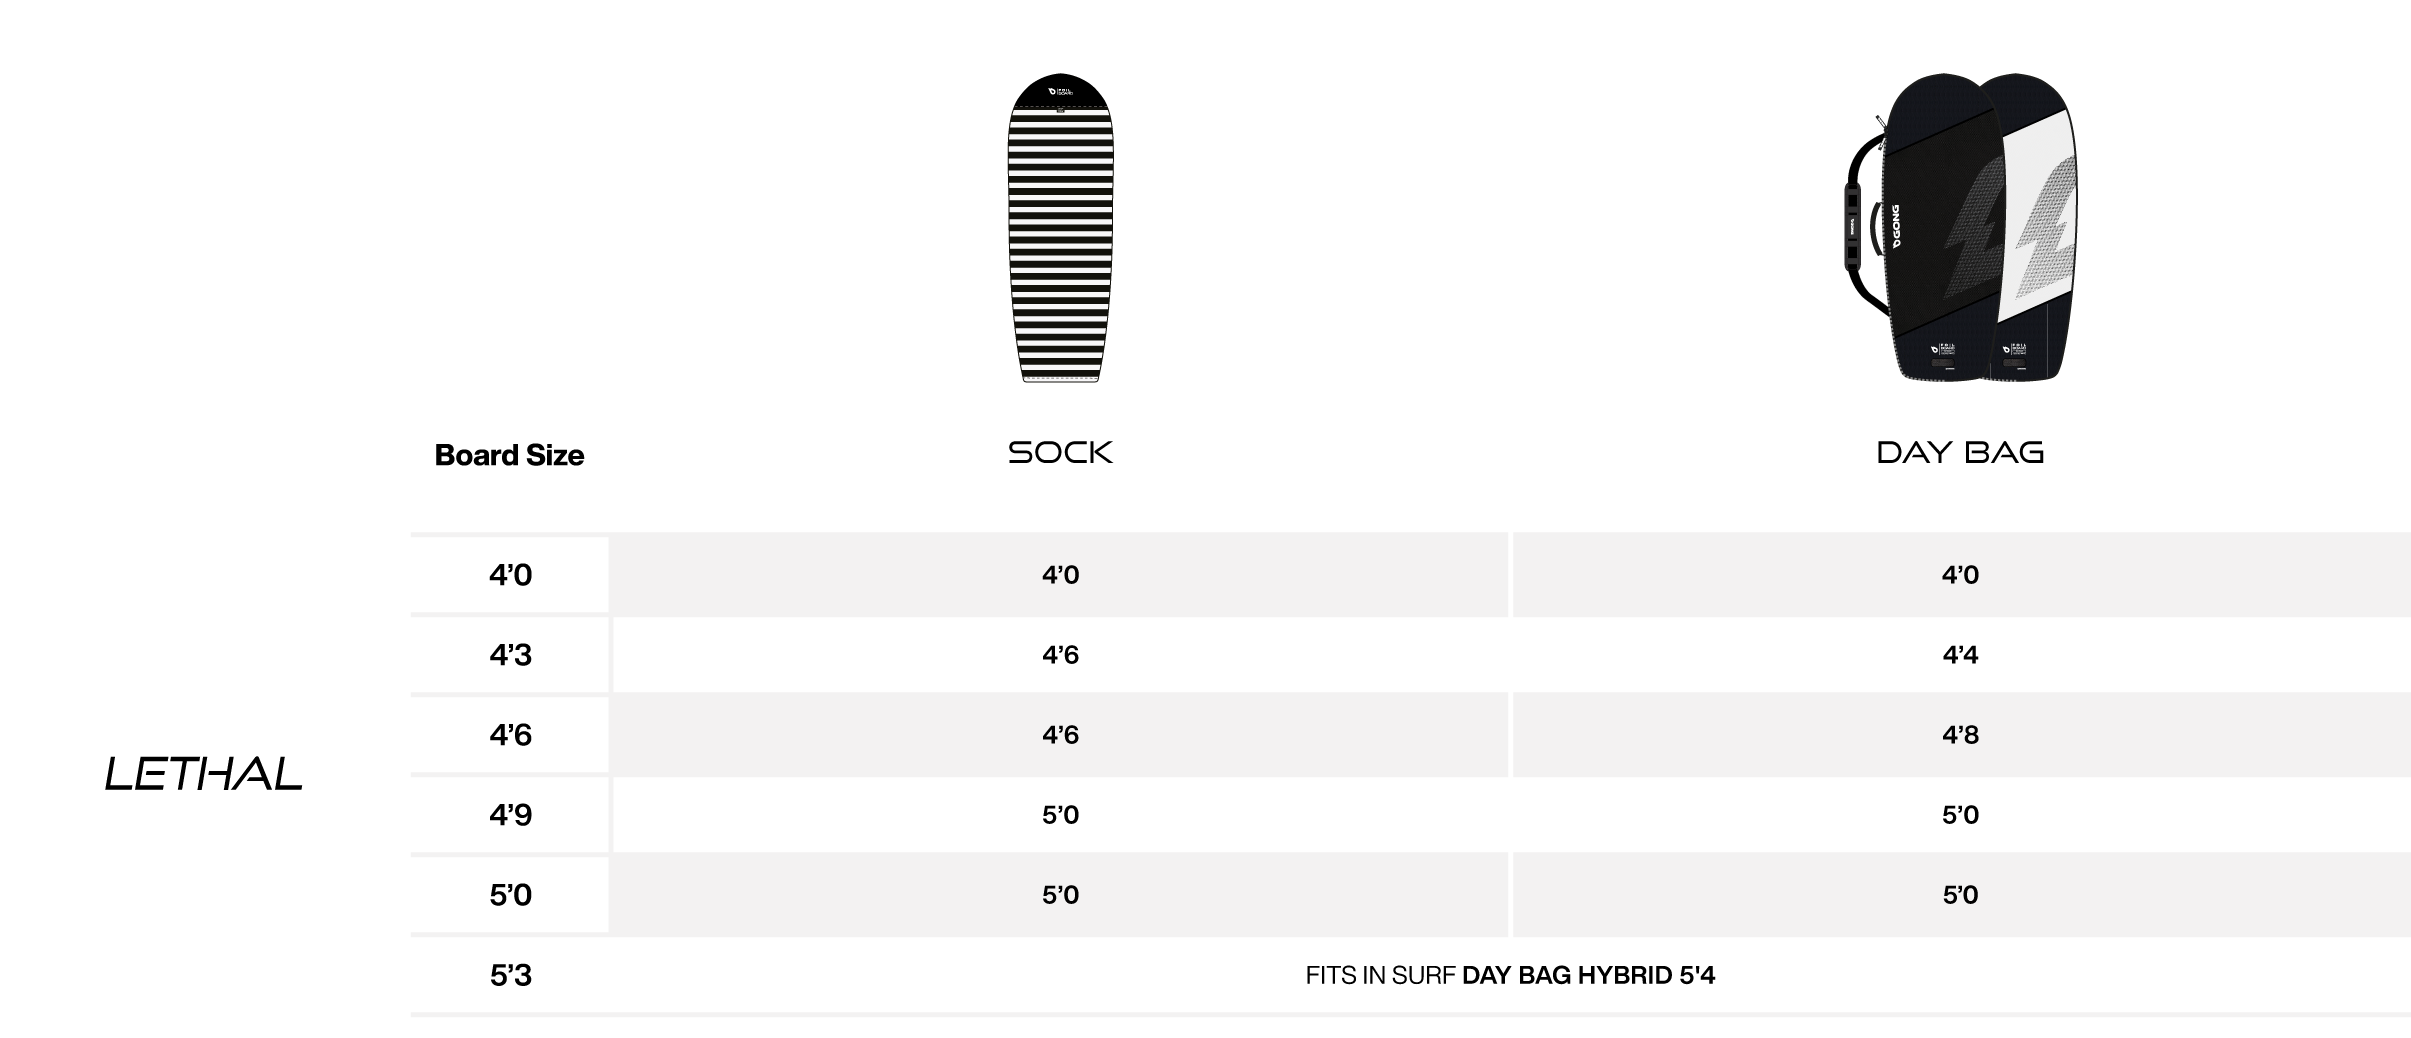This screenshot has height=1038, width=2411.
Task: Click sock size 4'6 for board 4'3
Action: point(1060,655)
